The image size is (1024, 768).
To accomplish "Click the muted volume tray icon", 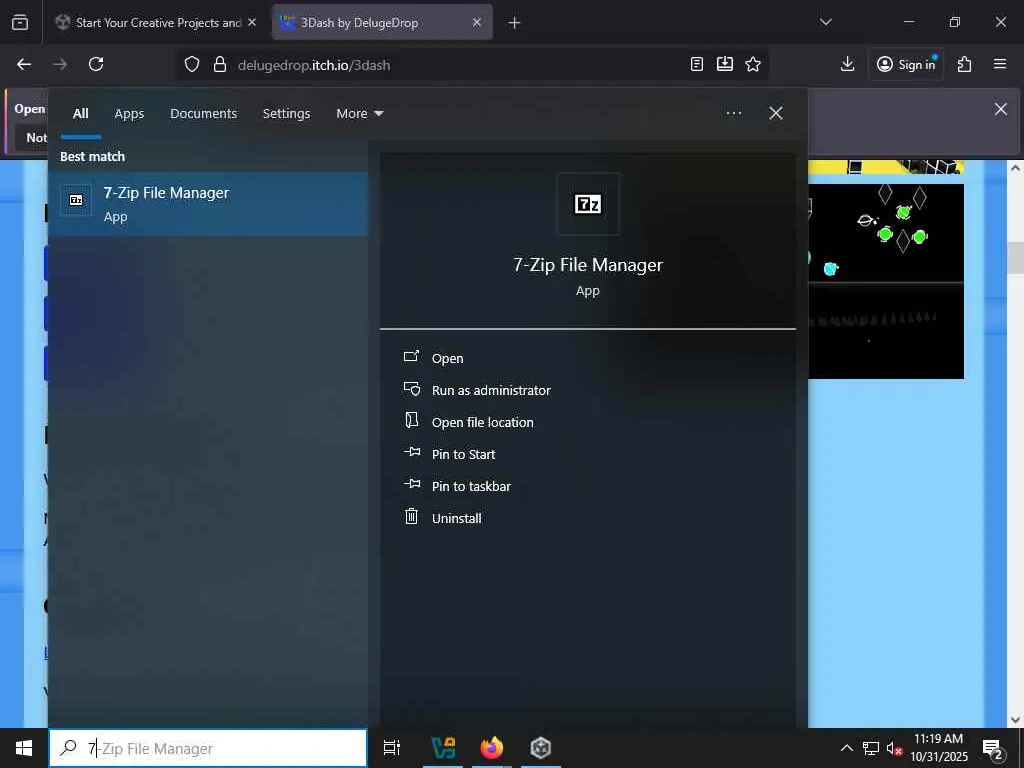I will (894, 748).
